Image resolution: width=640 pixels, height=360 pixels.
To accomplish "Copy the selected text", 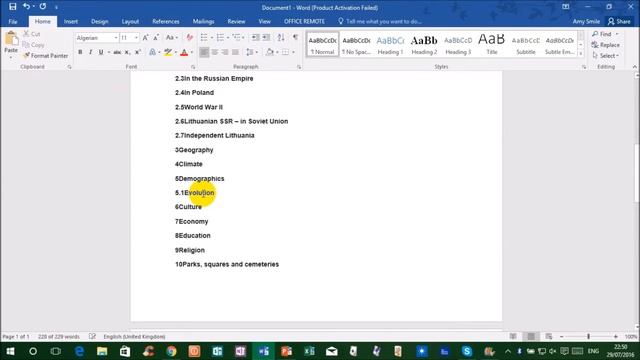I will point(33,45).
